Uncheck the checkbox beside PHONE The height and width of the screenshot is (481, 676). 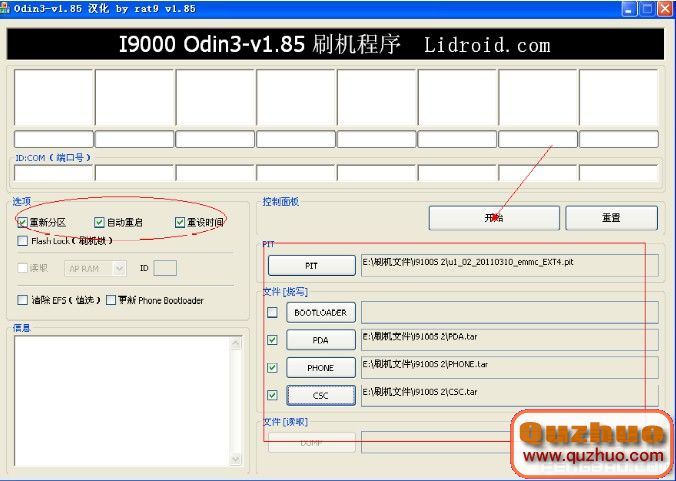coord(272,368)
